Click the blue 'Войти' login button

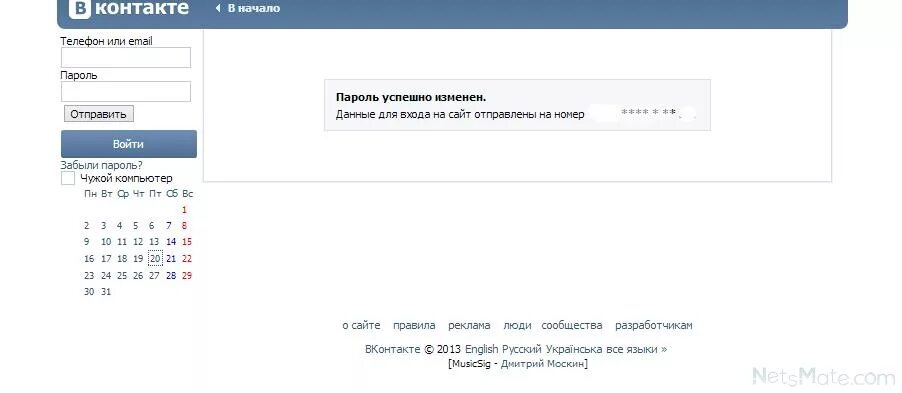[129, 144]
